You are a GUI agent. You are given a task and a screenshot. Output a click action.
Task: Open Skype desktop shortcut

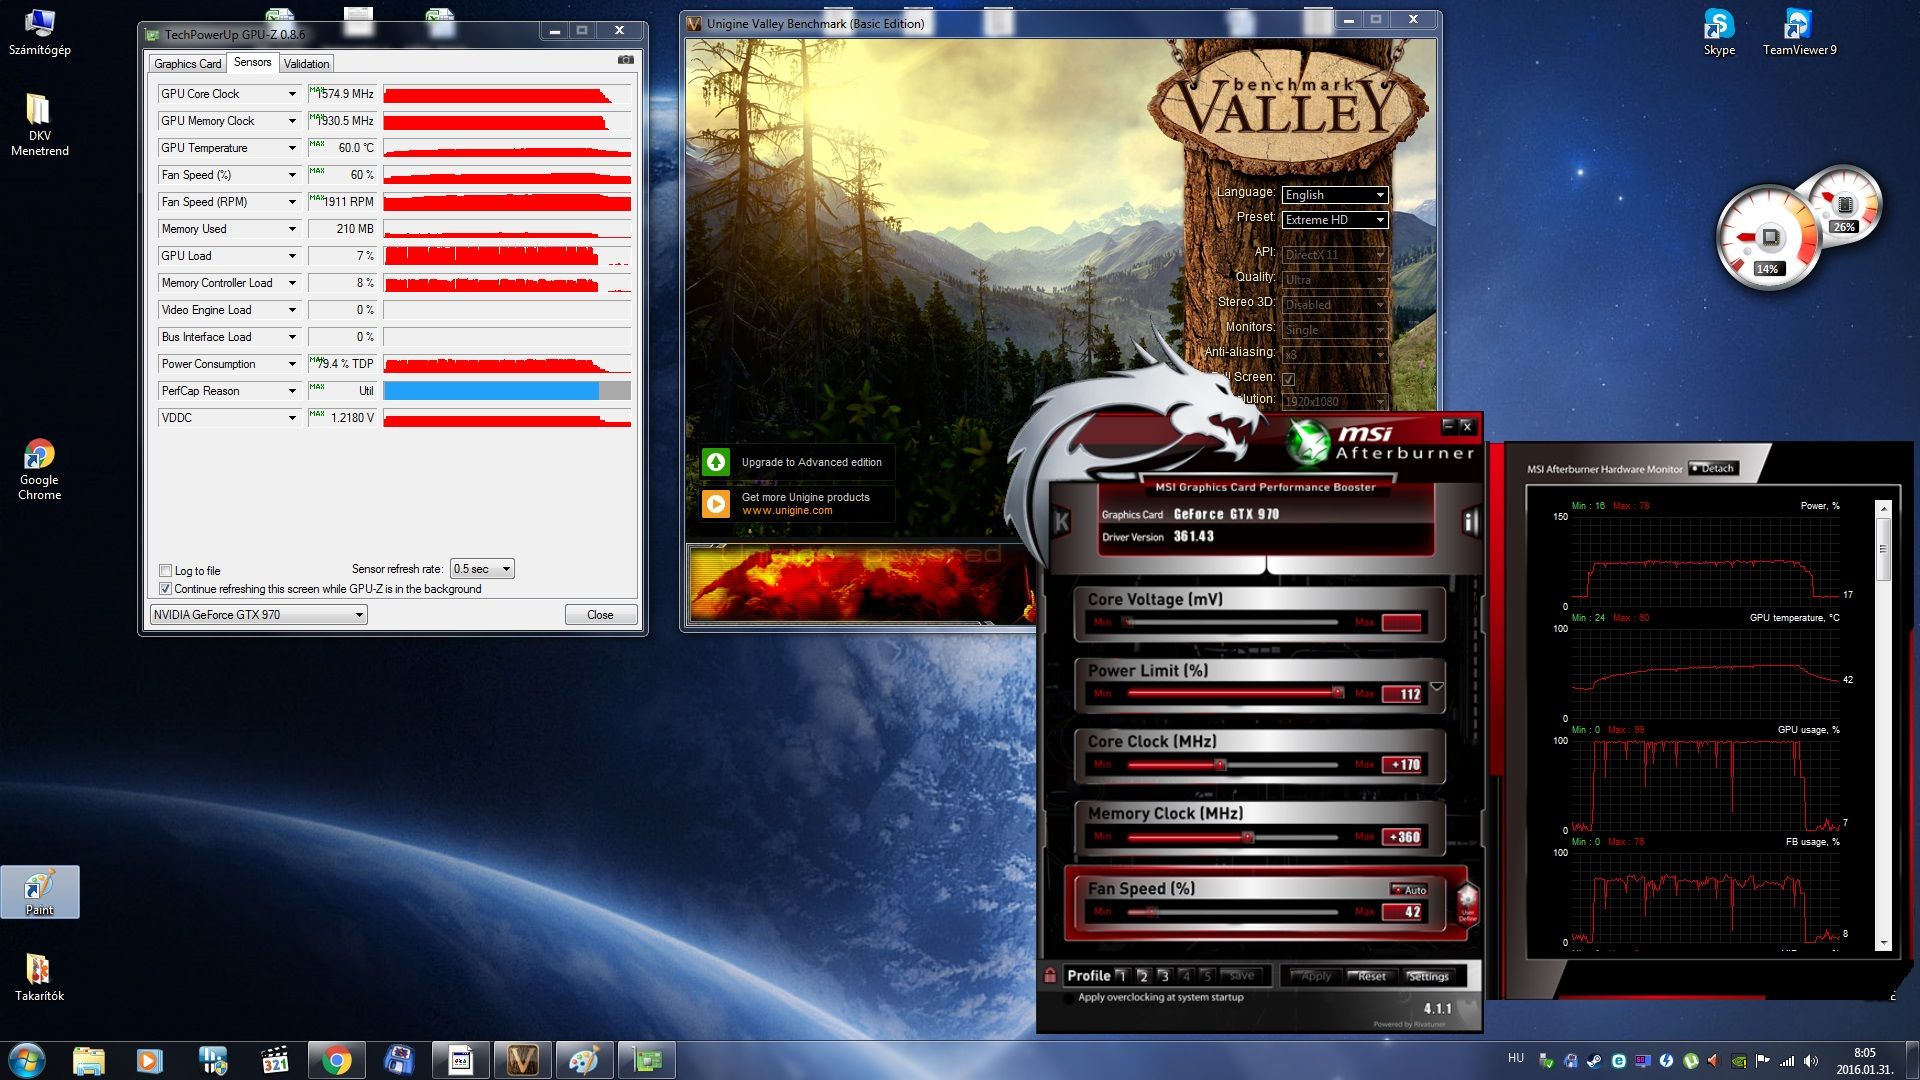click(x=1719, y=32)
